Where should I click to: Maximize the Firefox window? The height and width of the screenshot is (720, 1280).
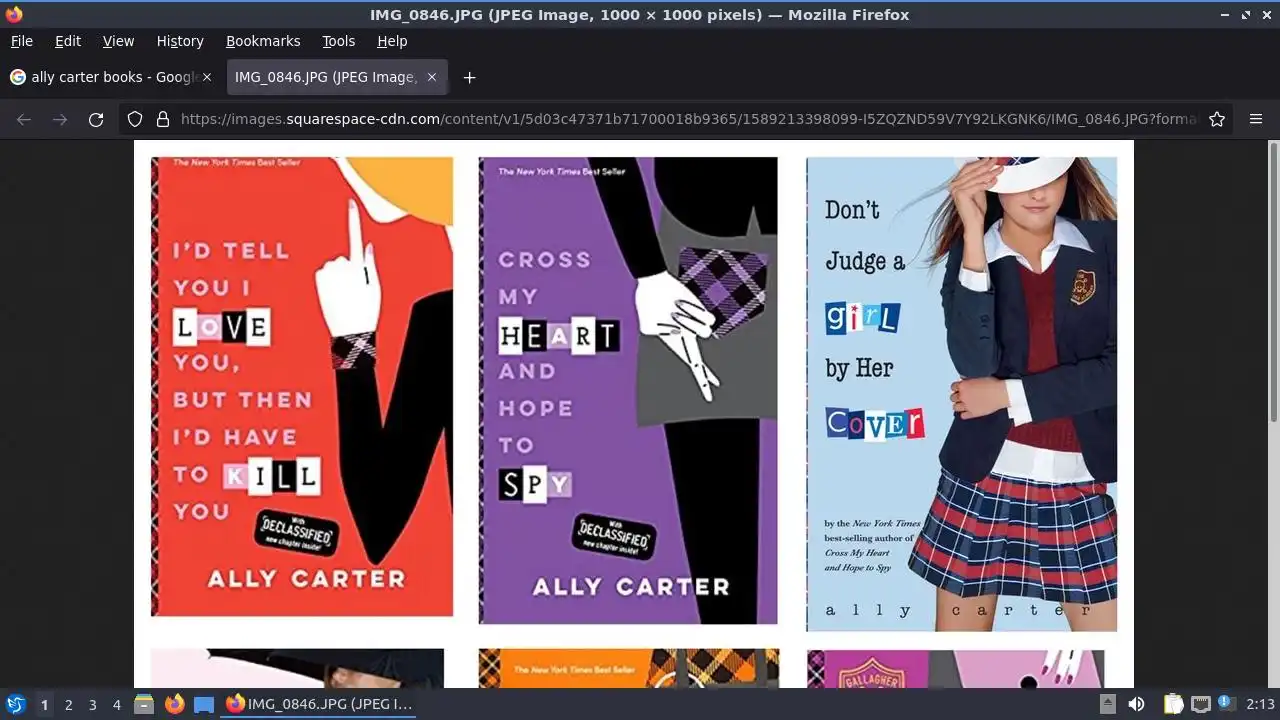pyautogui.click(x=1246, y=15)
